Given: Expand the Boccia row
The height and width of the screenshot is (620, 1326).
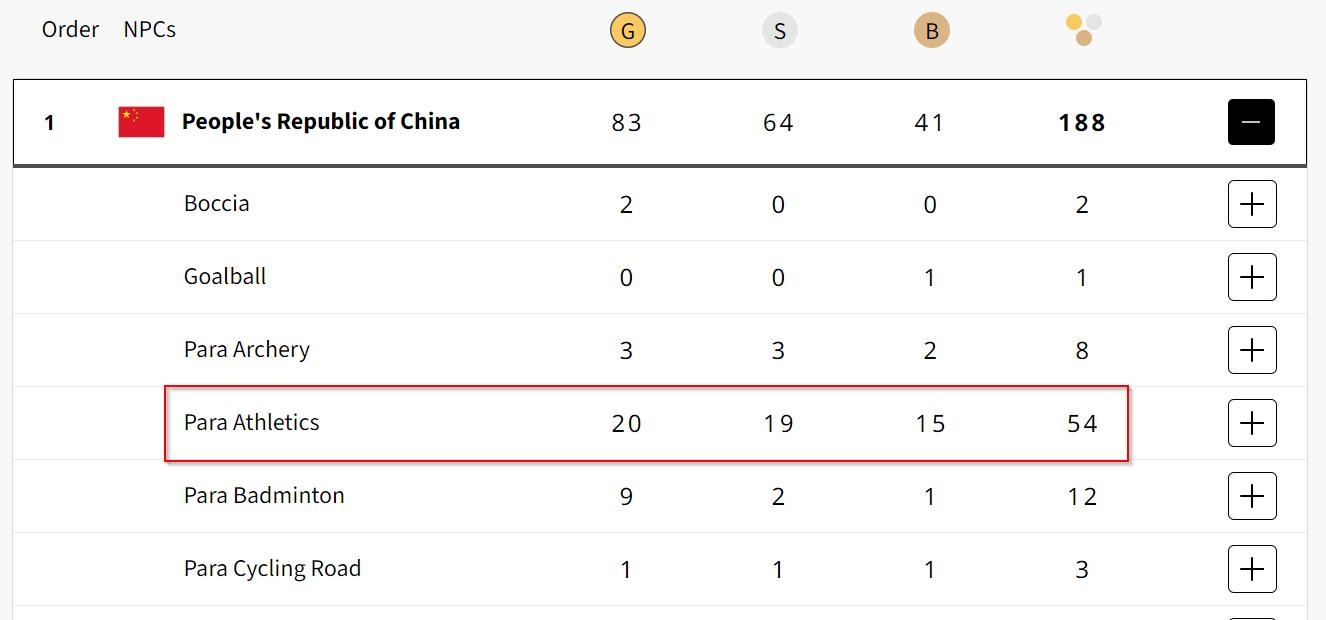Looking at the screenshot, I should (1251, 204).
